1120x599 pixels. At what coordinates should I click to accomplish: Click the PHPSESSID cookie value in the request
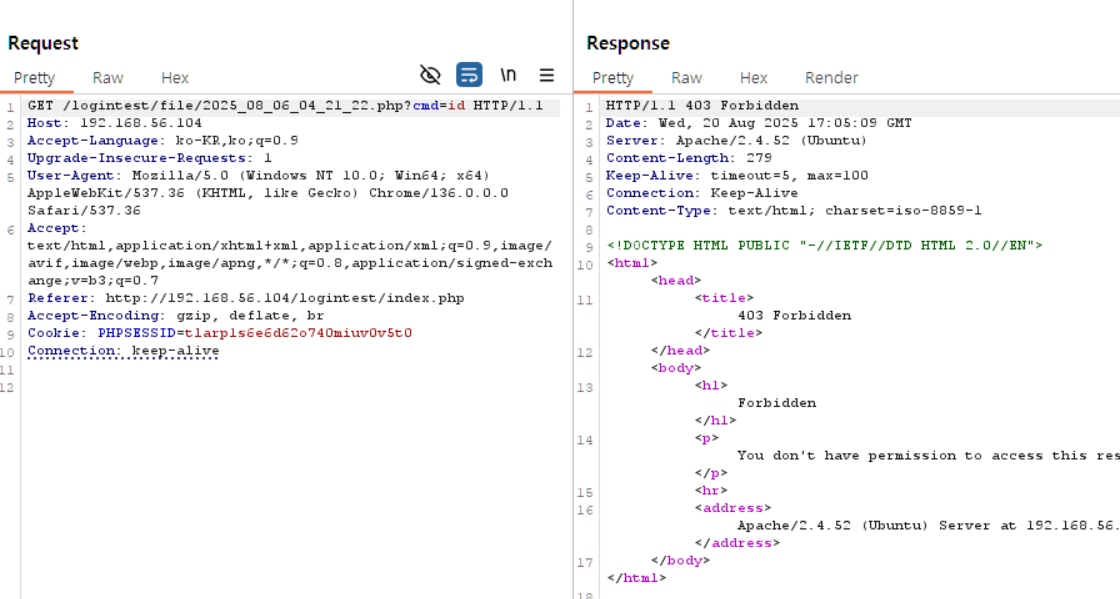tap(298, 333)
